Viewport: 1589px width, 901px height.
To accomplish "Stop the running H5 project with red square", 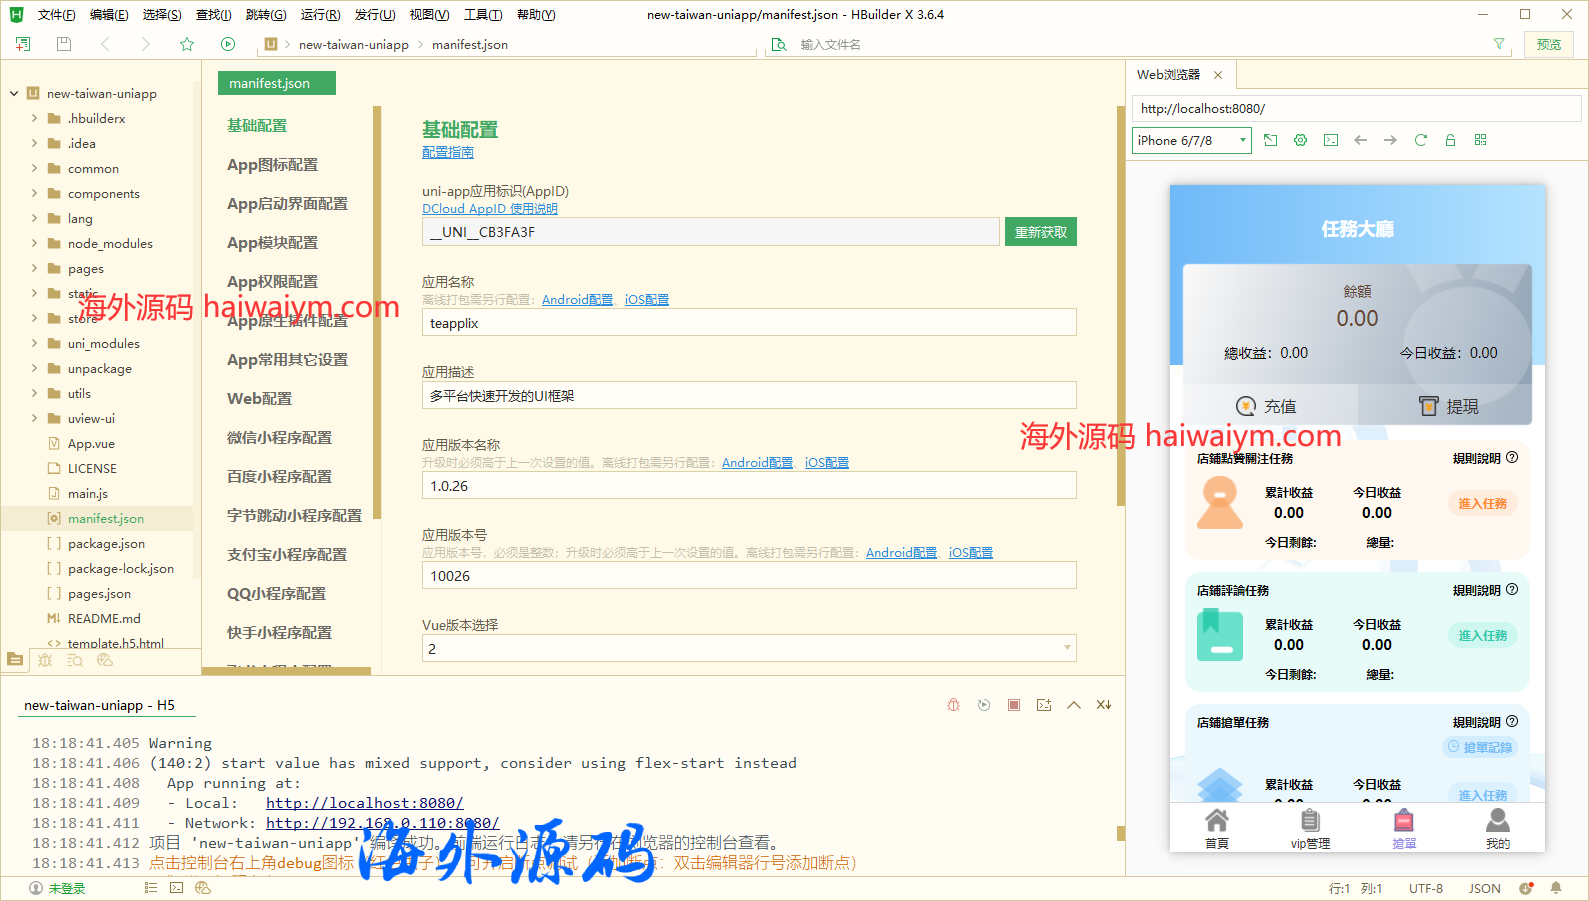I will tap(1014, 705).
